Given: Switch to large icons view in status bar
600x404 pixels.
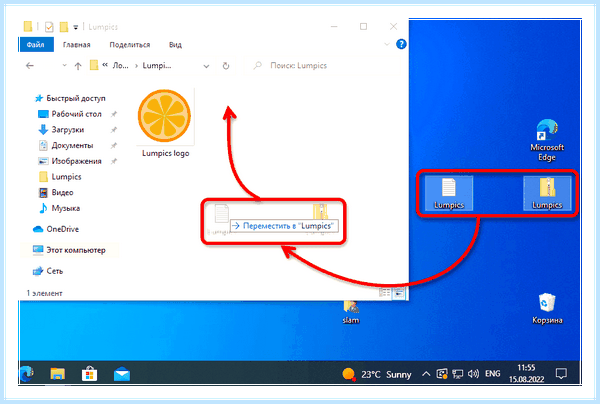Looking at the screenshot, I should pos(399,293).
